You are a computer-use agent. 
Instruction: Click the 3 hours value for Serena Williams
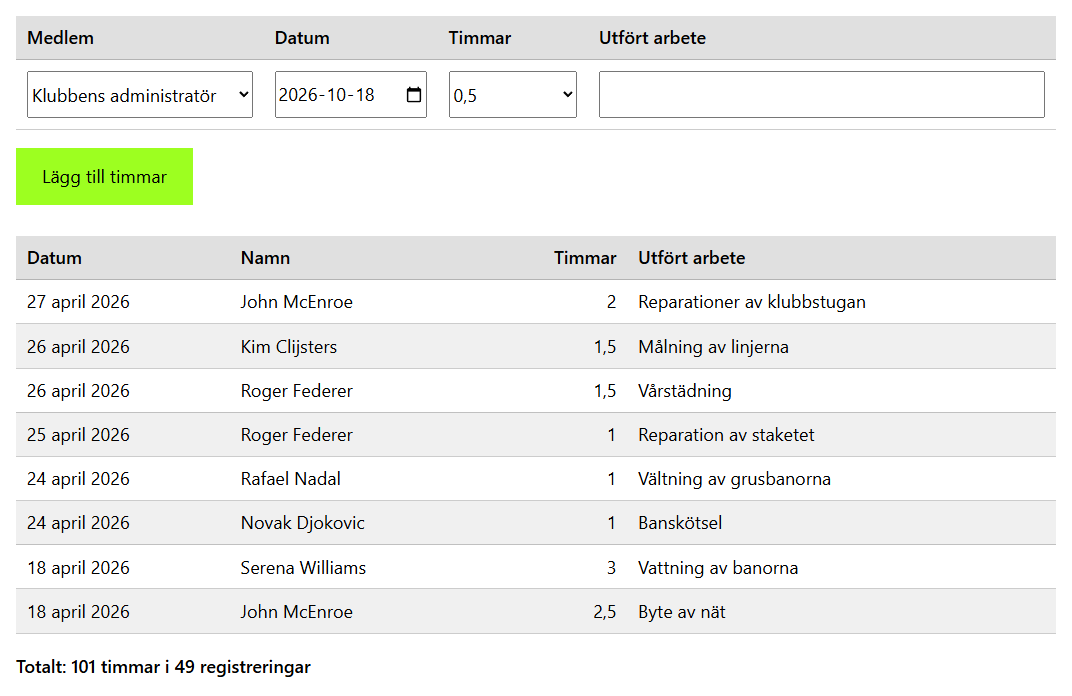tap(611, 567)
